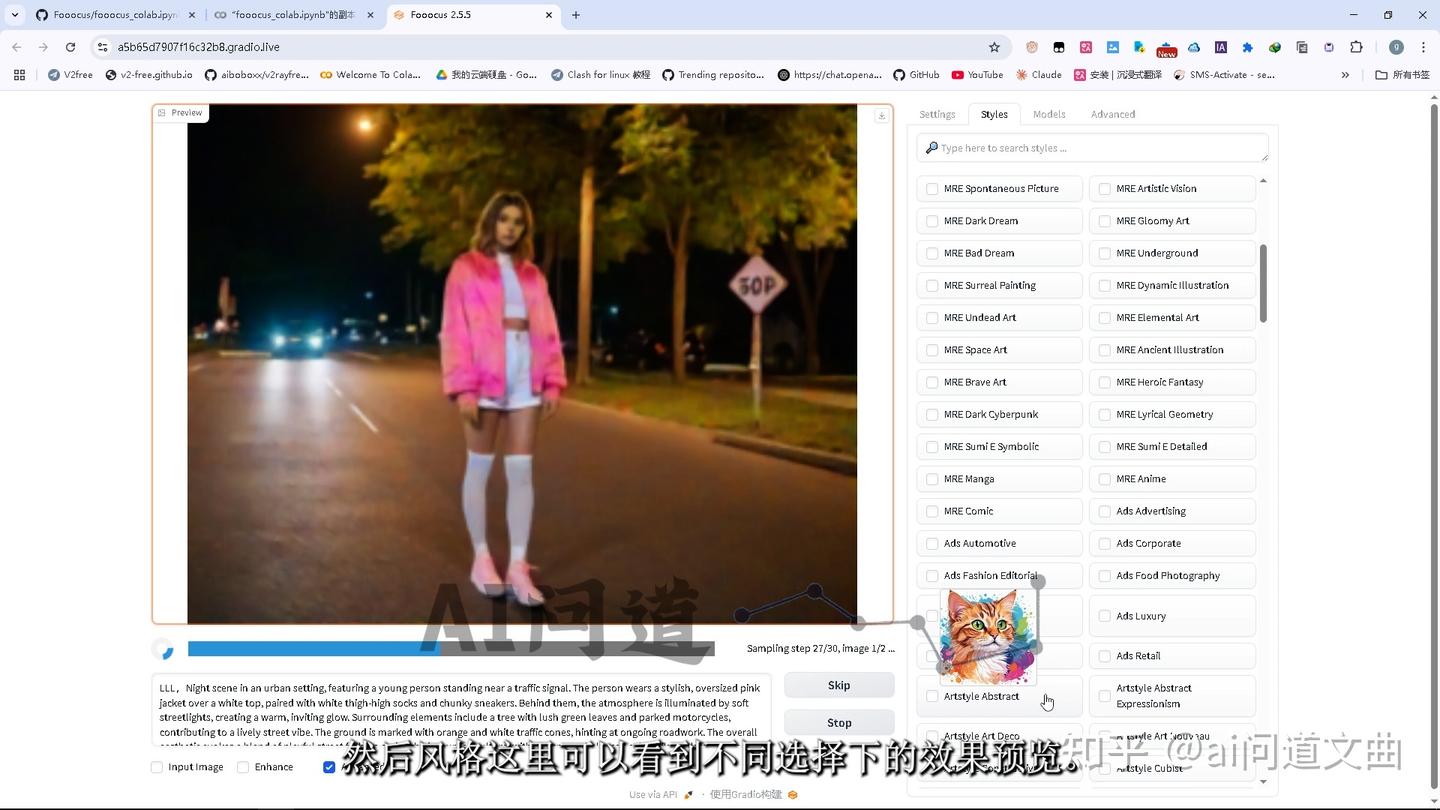Enable the Input Image checkbox
This screenshot has width=1440, height=810.
pos(157,767)
